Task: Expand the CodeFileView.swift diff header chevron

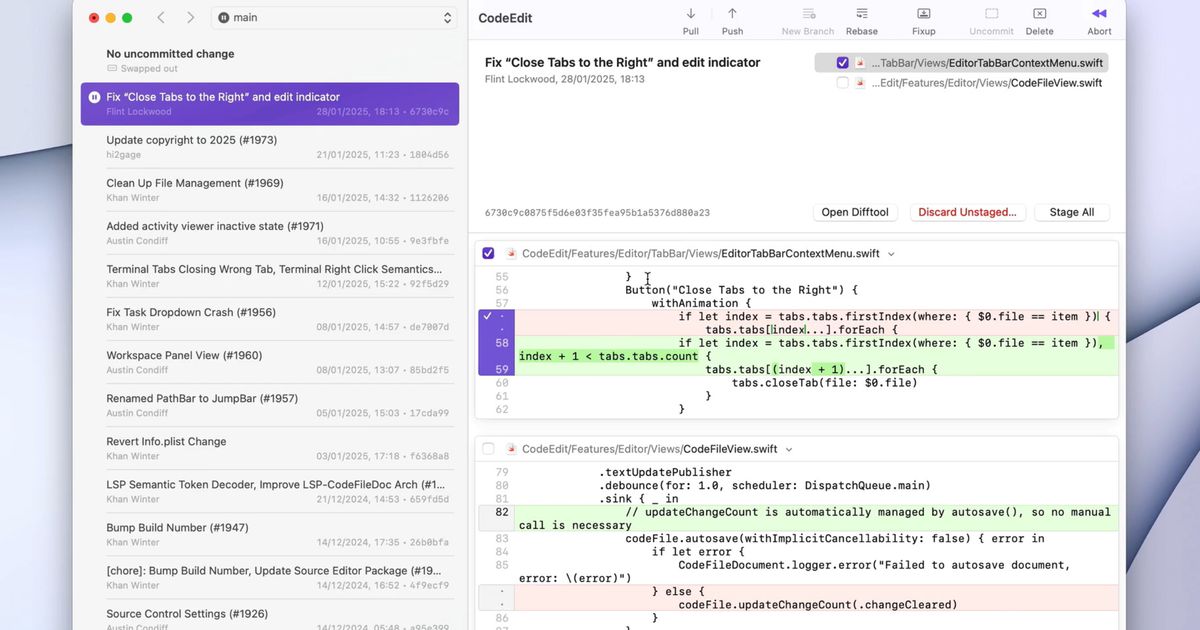Action: tap(789, 449)
